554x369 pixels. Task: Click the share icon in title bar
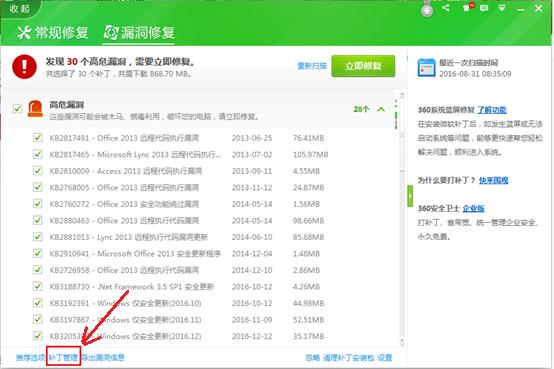(x=446, y=7)
